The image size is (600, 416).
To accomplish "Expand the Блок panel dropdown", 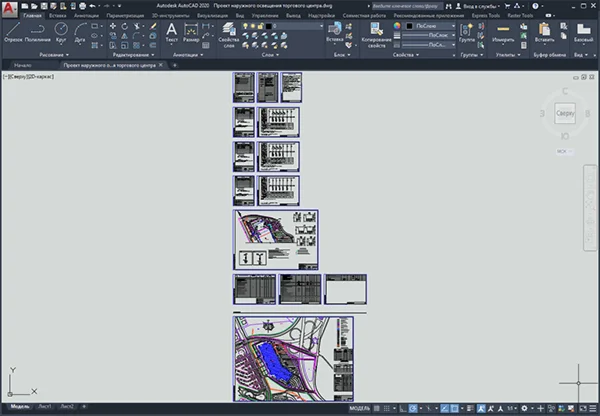I will (x=342, y=55).
